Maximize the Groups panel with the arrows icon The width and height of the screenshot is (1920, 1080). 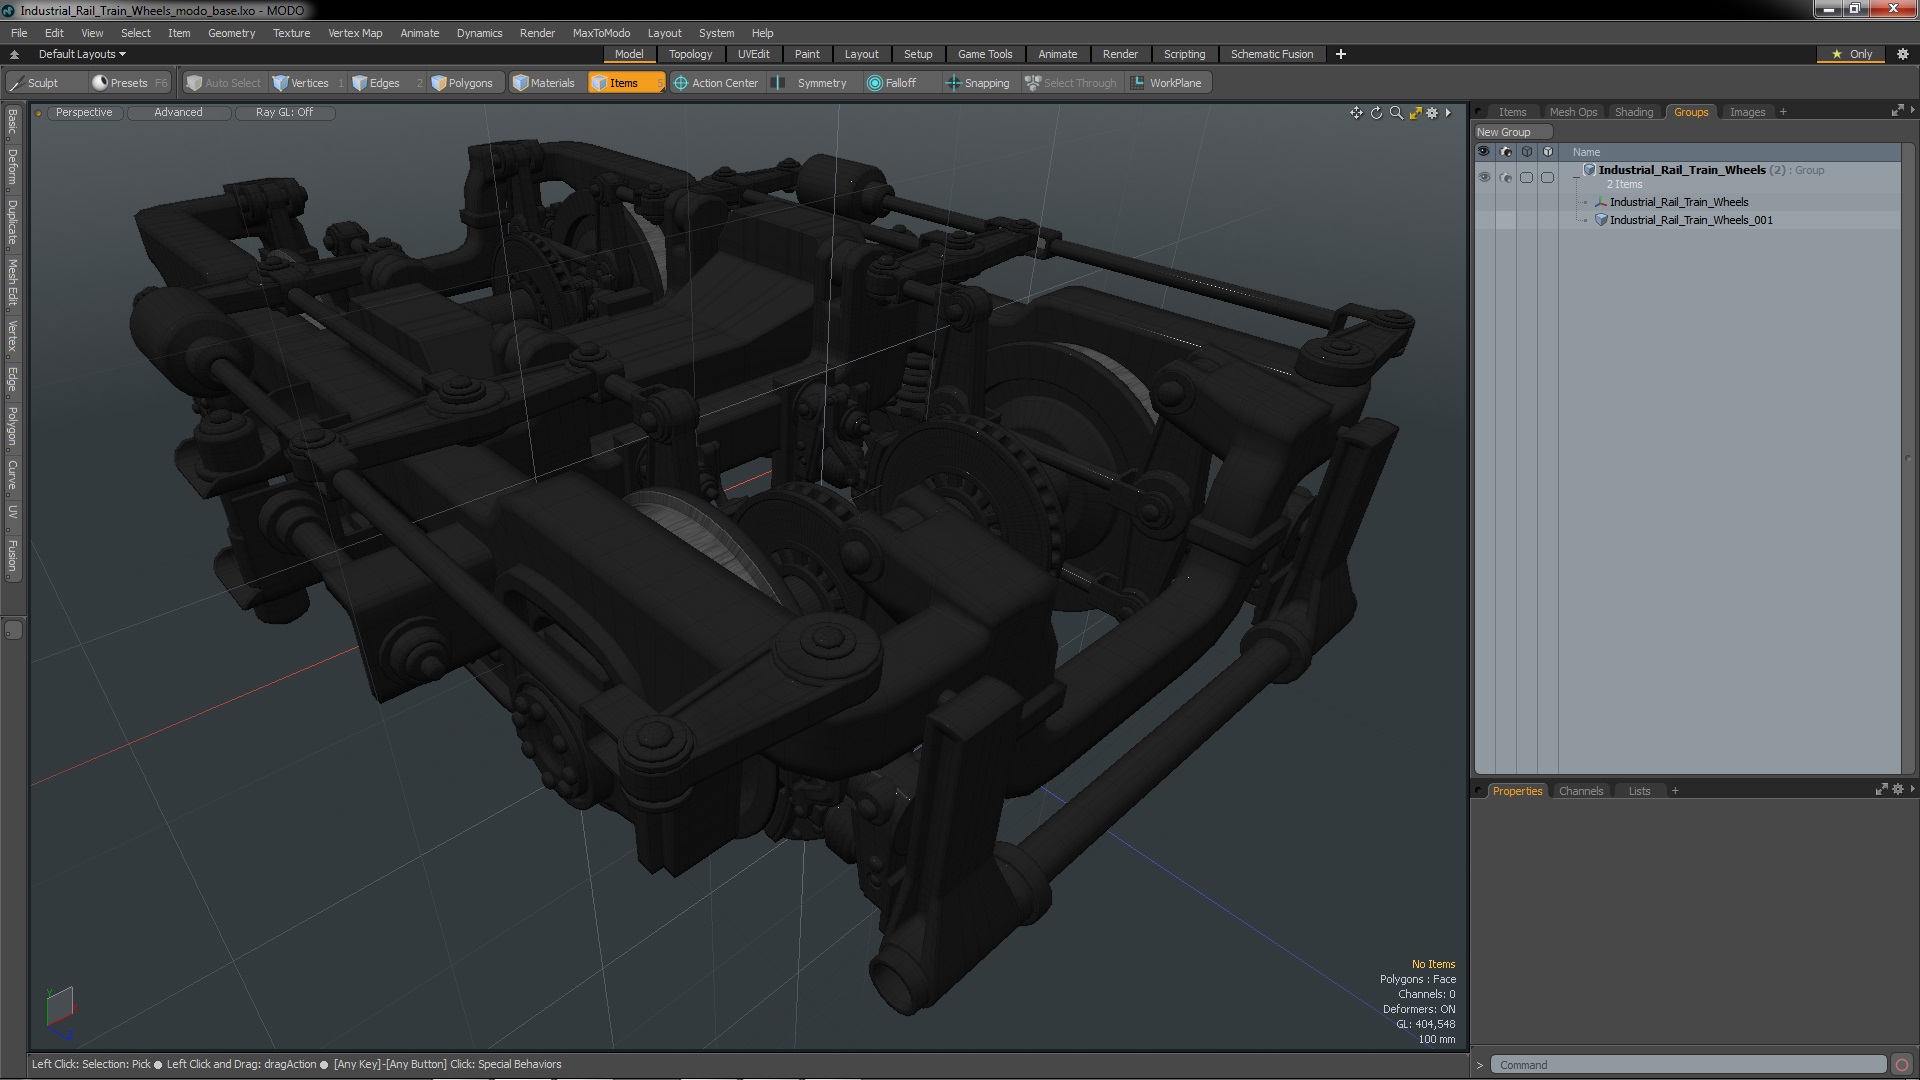tap(1897, 111)
